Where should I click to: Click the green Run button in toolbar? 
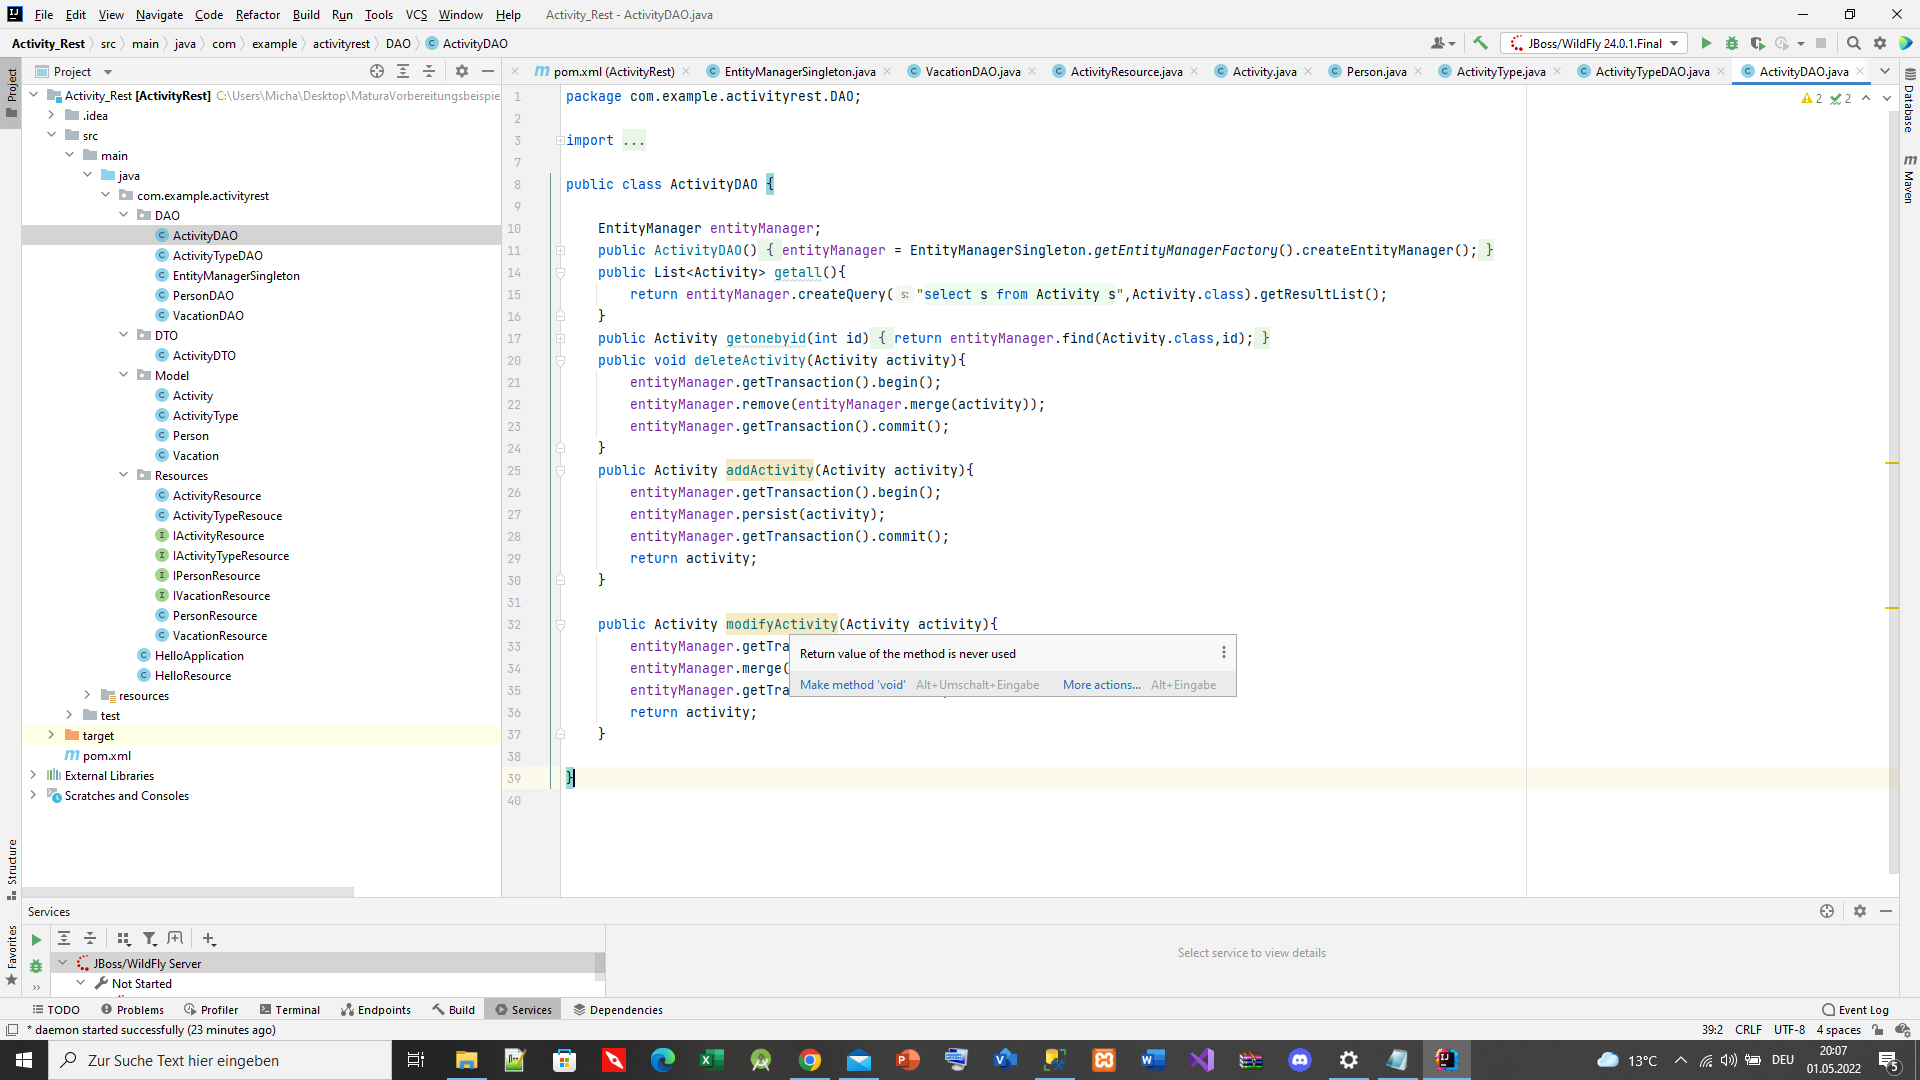[1706, 43]
